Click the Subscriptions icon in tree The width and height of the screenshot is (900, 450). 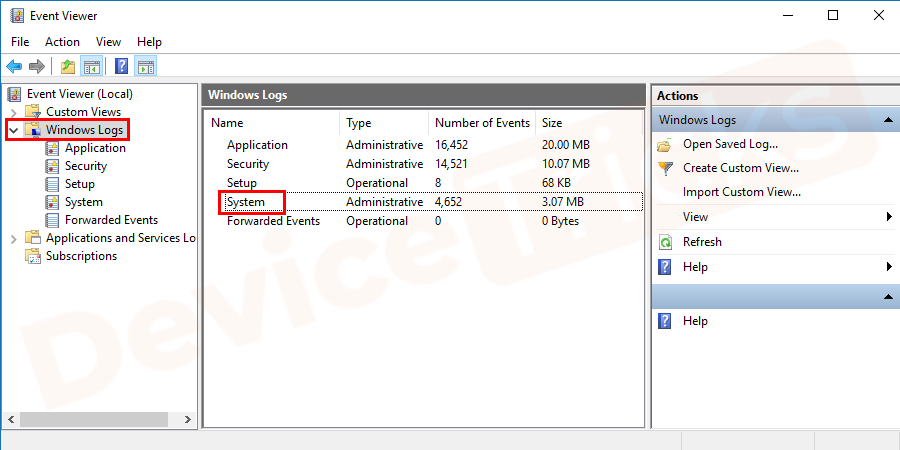tap(33, 256)
